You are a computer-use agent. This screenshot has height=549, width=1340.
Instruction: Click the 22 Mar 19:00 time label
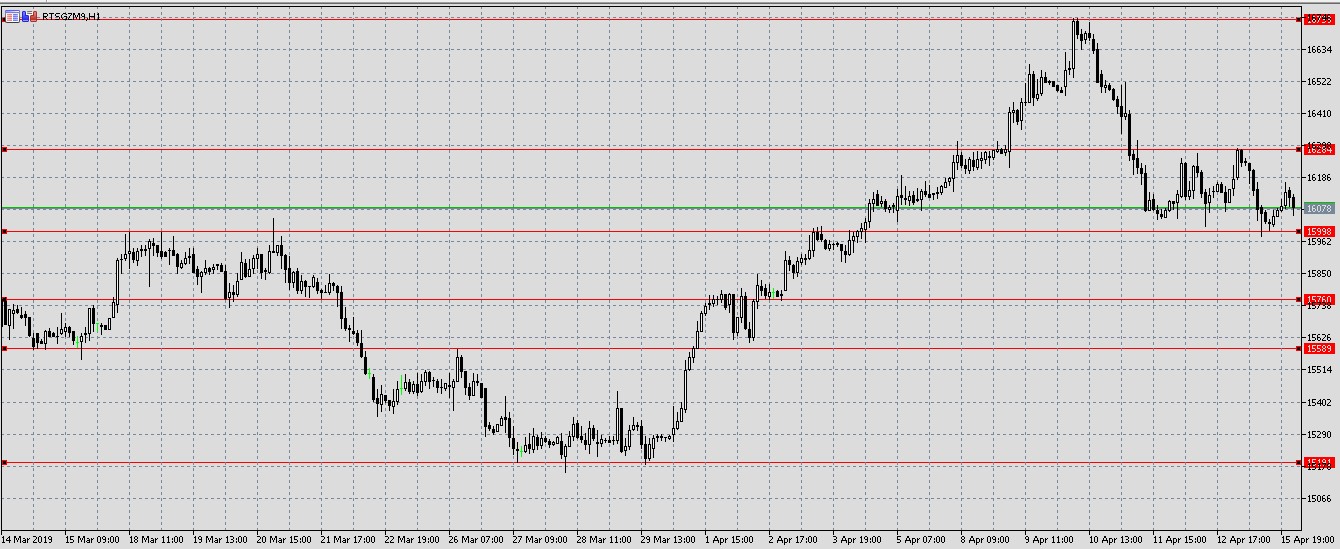(x=413, y=540)
